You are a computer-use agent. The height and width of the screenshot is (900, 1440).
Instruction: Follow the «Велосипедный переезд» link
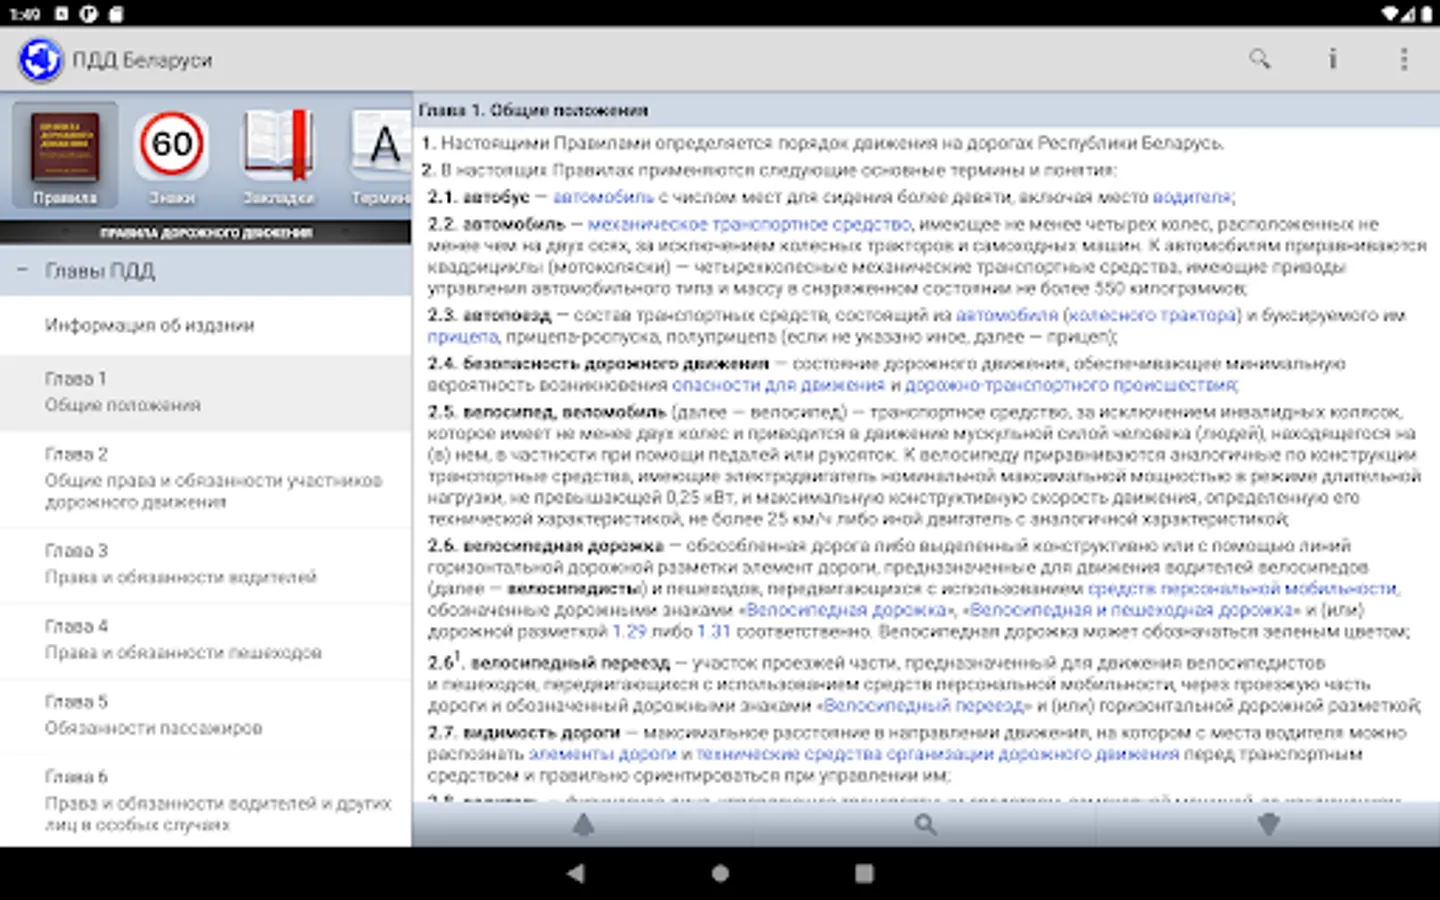925,706
